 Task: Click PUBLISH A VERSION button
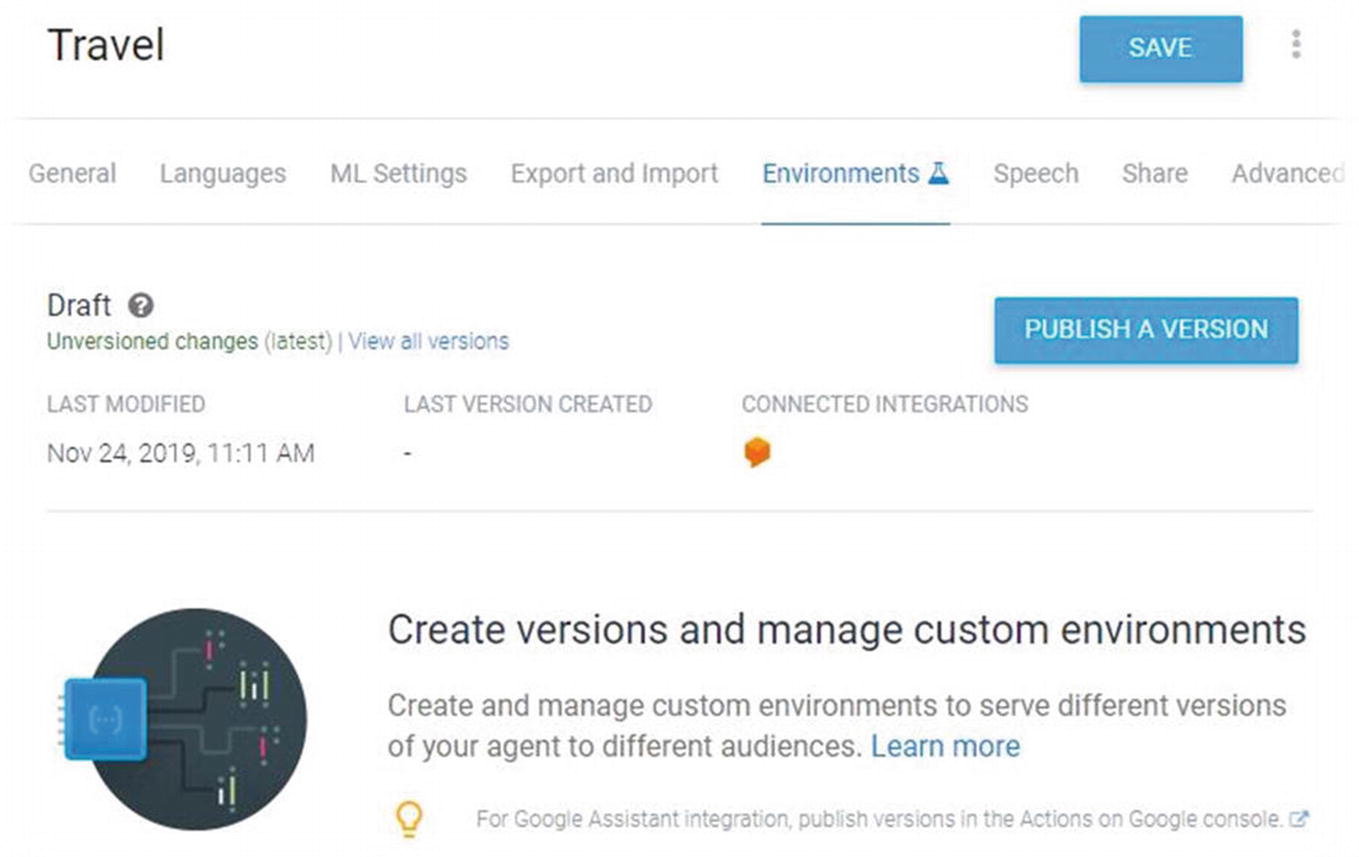(x=1146, y=329)
